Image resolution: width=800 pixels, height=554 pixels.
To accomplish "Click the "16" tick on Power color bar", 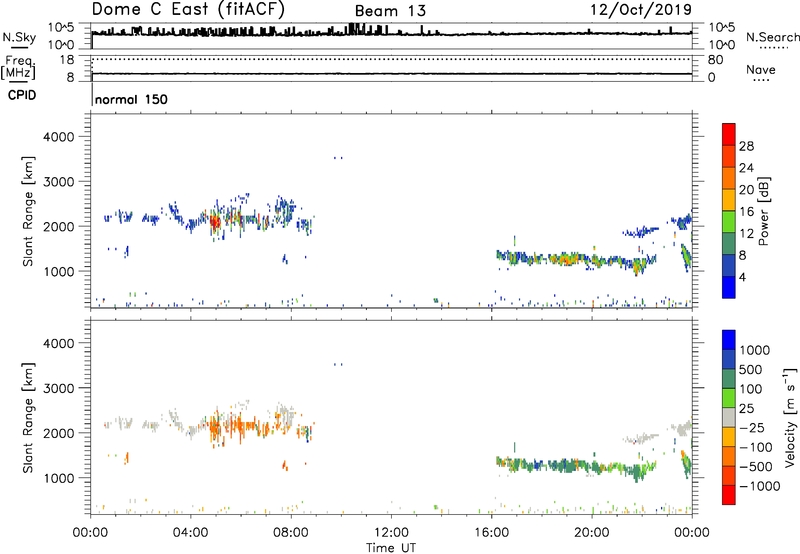I will coord(746,212).
